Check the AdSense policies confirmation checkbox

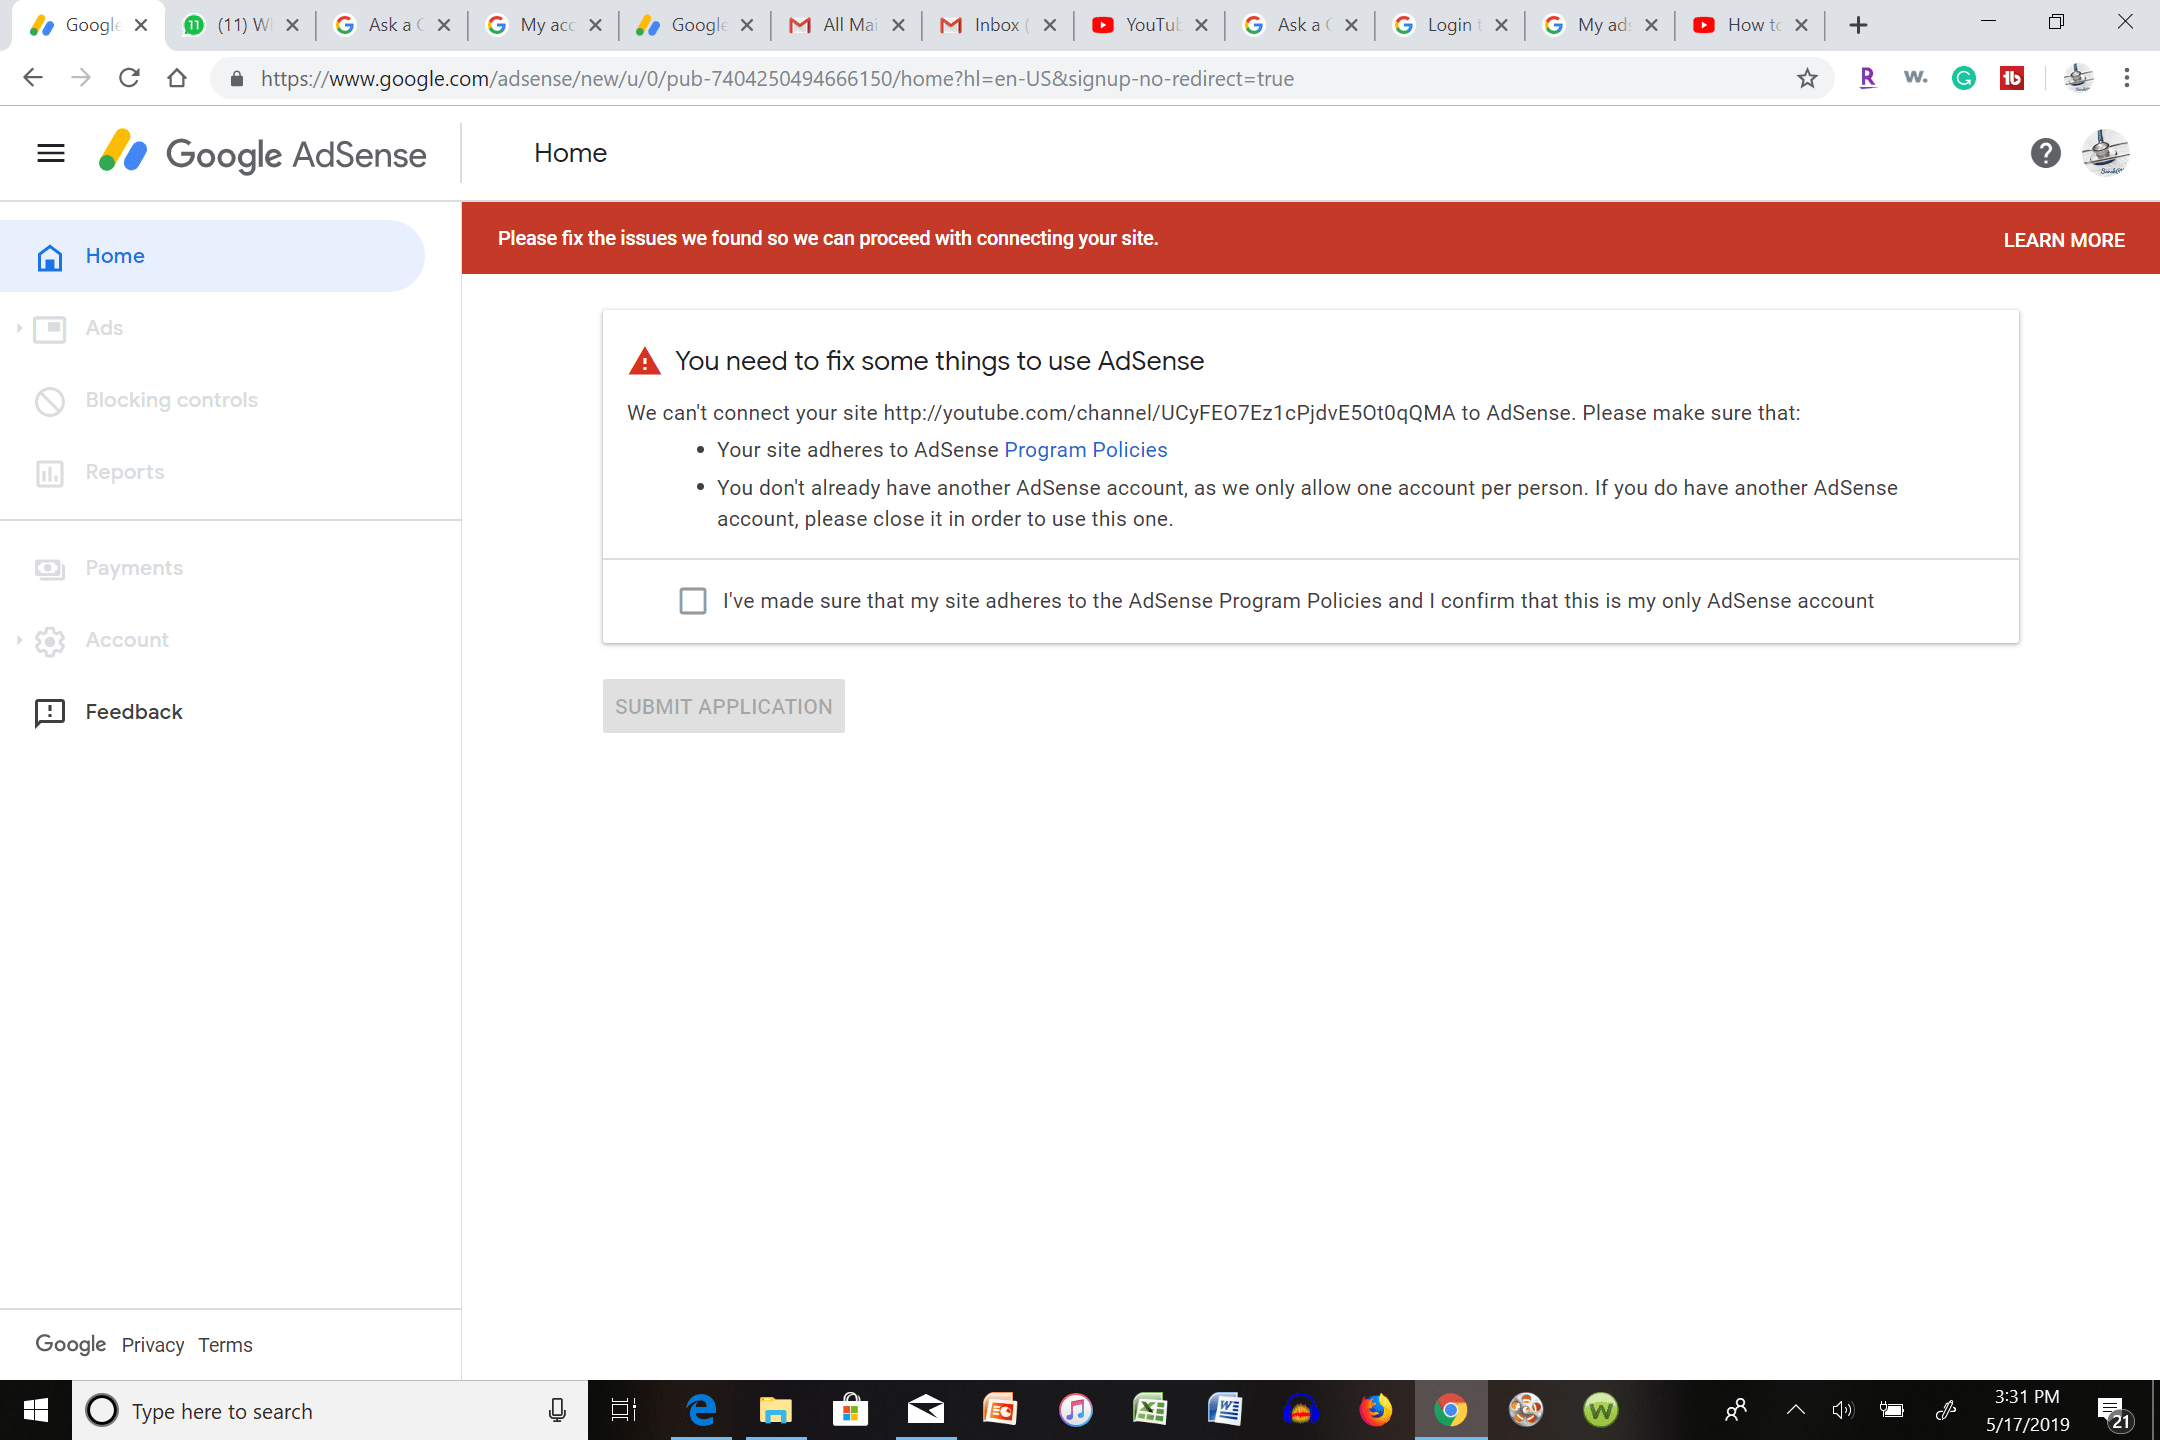tap(692, 601)
